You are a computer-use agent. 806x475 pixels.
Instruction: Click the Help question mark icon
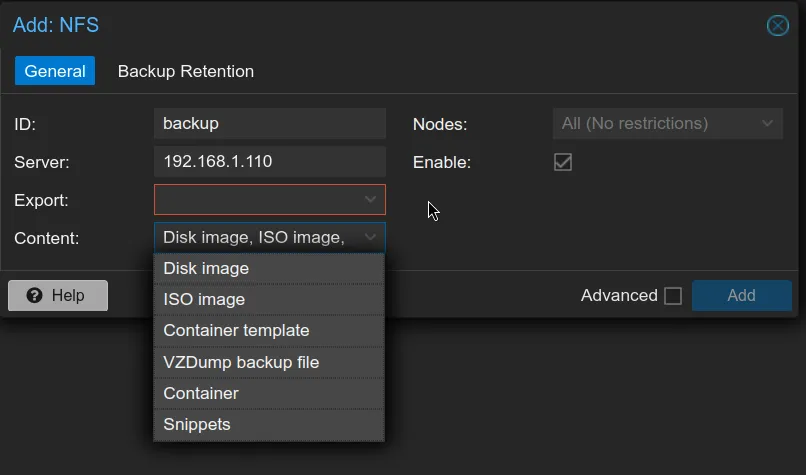pos(35,296)
